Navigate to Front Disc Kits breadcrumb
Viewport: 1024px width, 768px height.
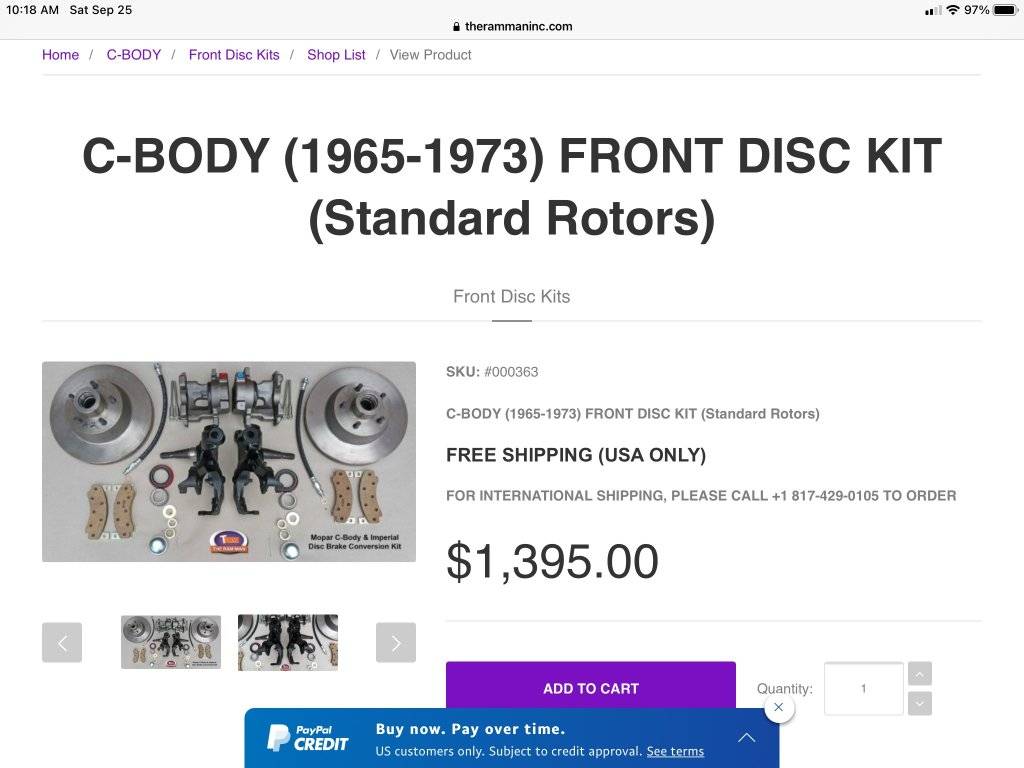(234, 55)
